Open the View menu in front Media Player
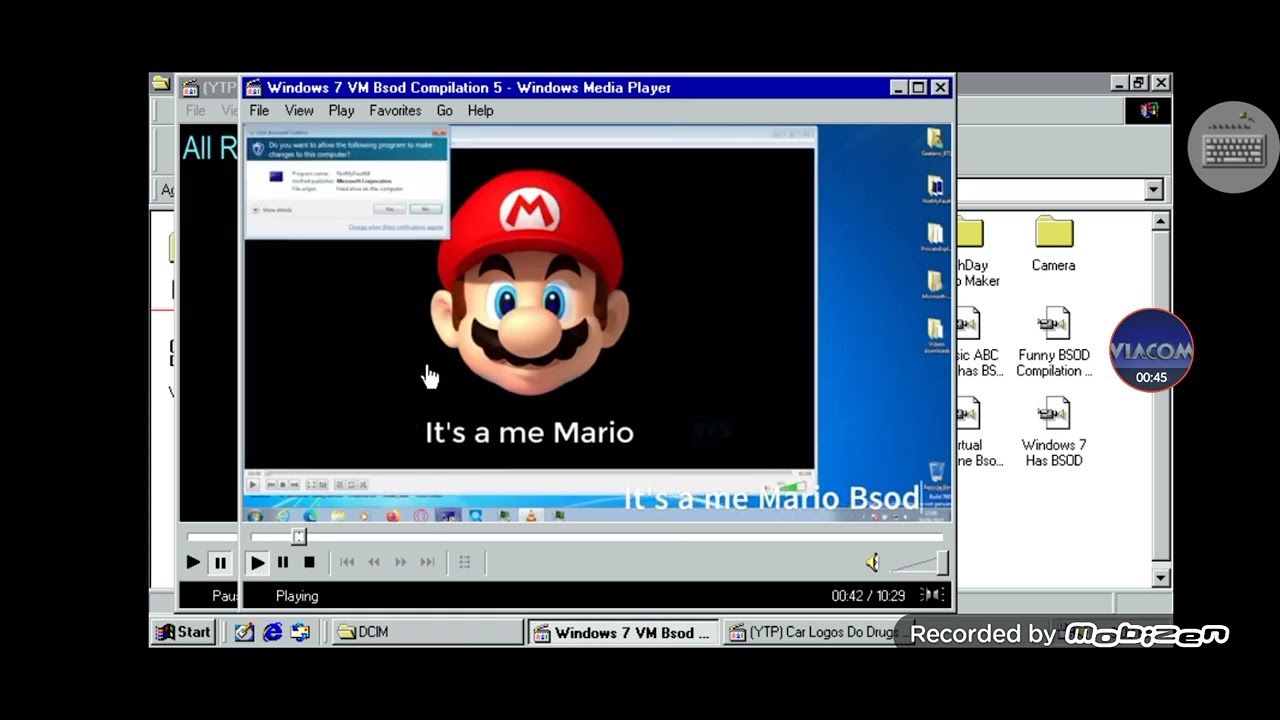The image size is (1280, 720). coord(299,111)
